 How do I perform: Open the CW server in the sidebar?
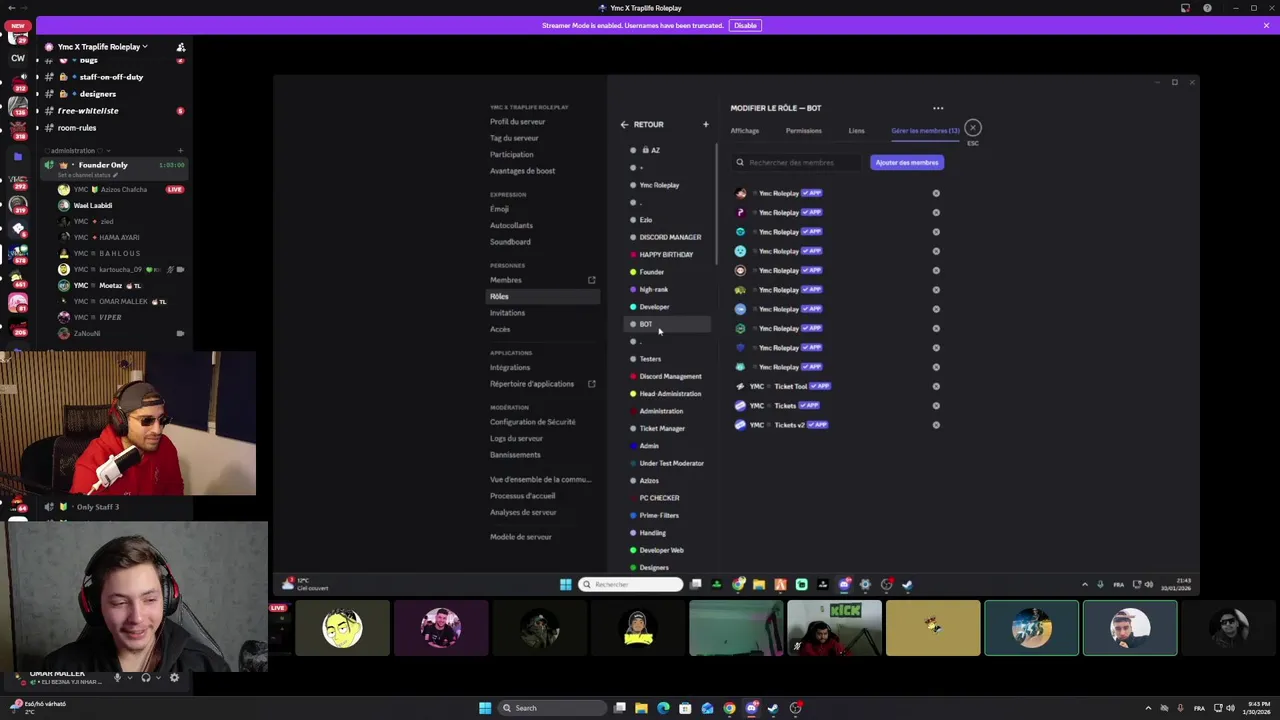(18, 58)
